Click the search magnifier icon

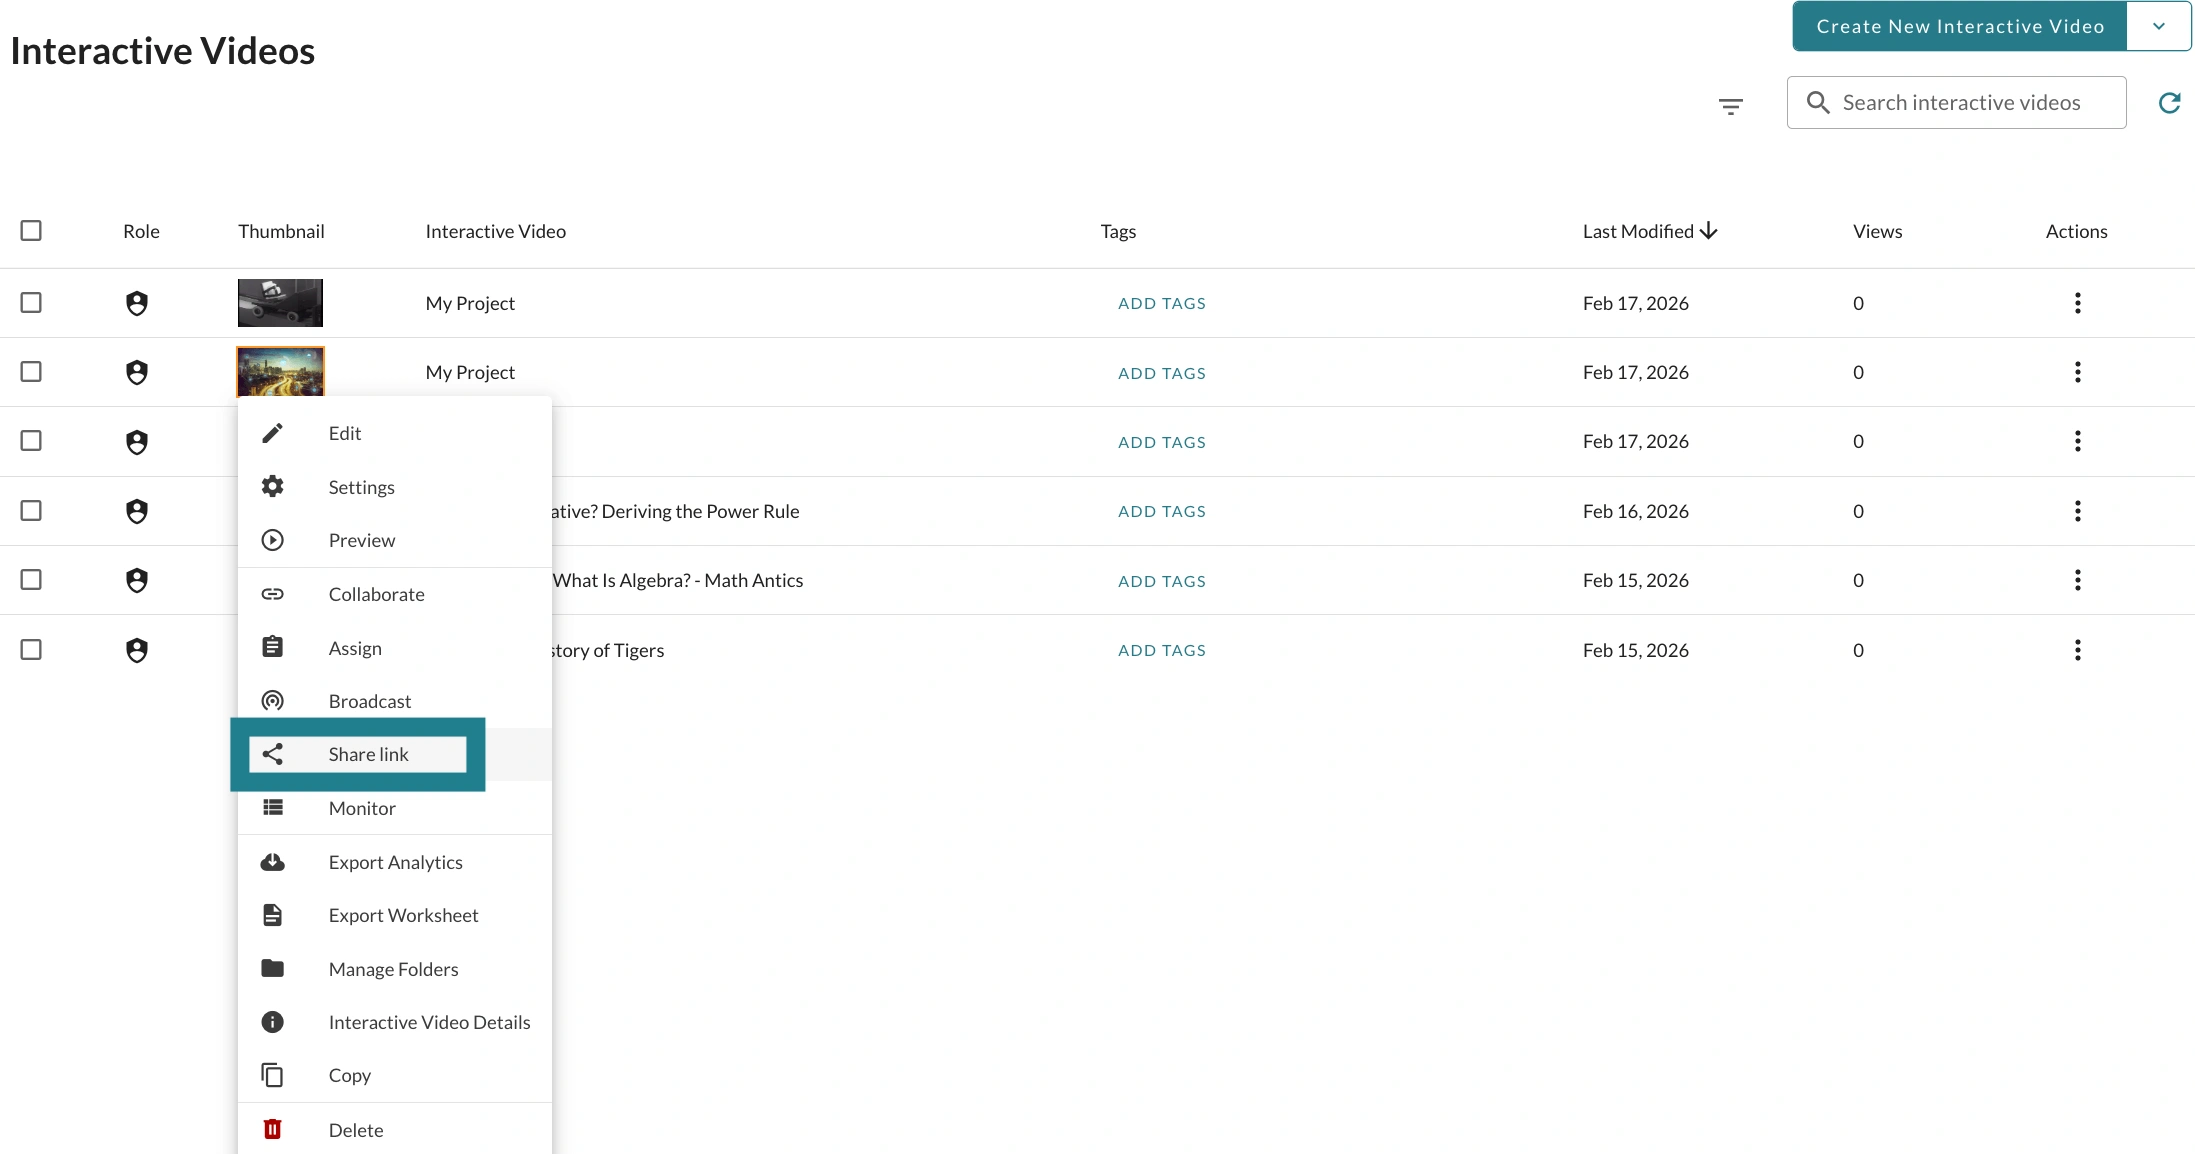pos(1818,103)
